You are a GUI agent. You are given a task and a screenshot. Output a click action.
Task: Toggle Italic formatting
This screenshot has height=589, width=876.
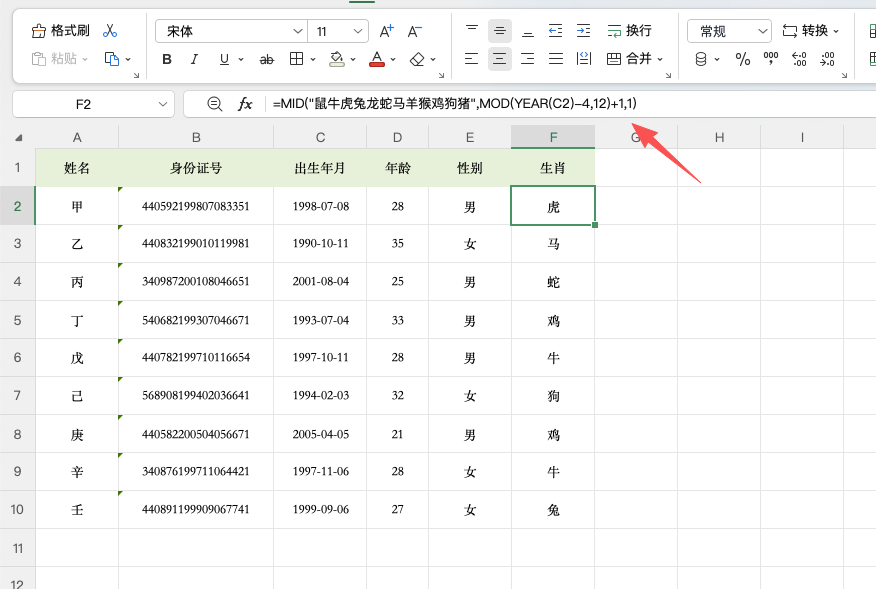point(194,59)
